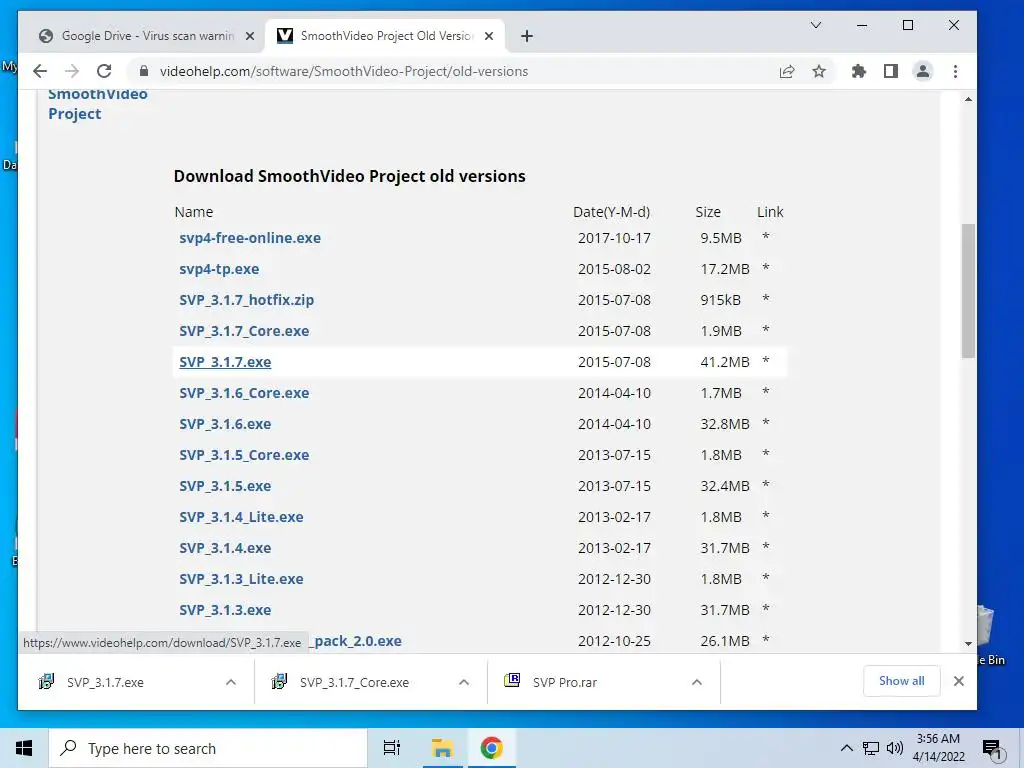Click the SVP_3.1.7.exe link in the list
Image resolution: width=1024 pixels, height=768 pixels.
click(225, 362)
